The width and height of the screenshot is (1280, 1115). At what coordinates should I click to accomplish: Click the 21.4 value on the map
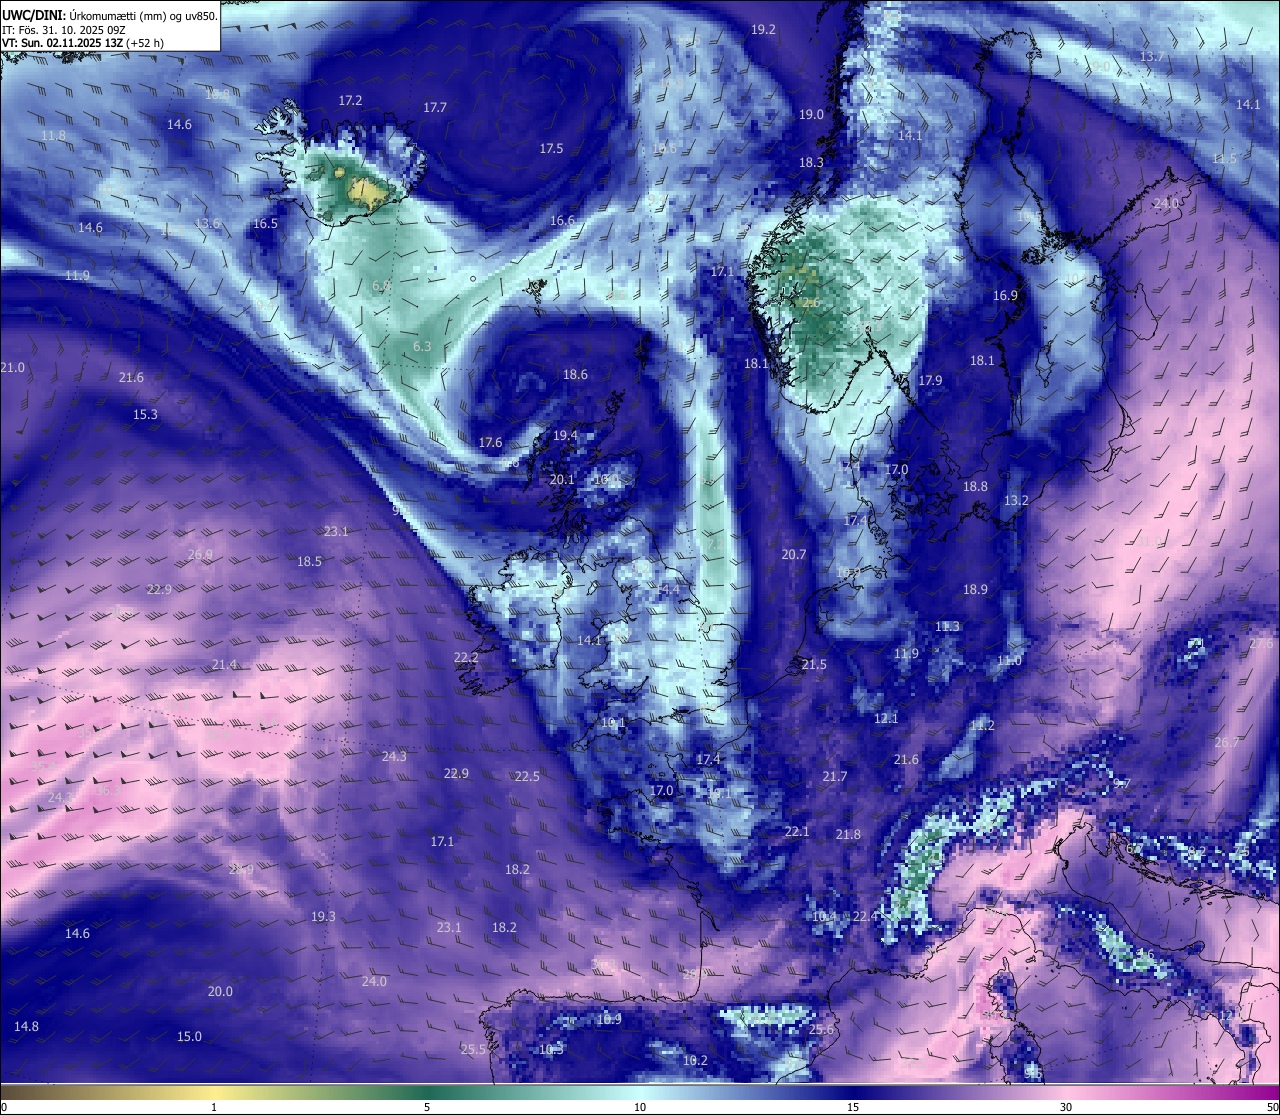tap(224, 665)
